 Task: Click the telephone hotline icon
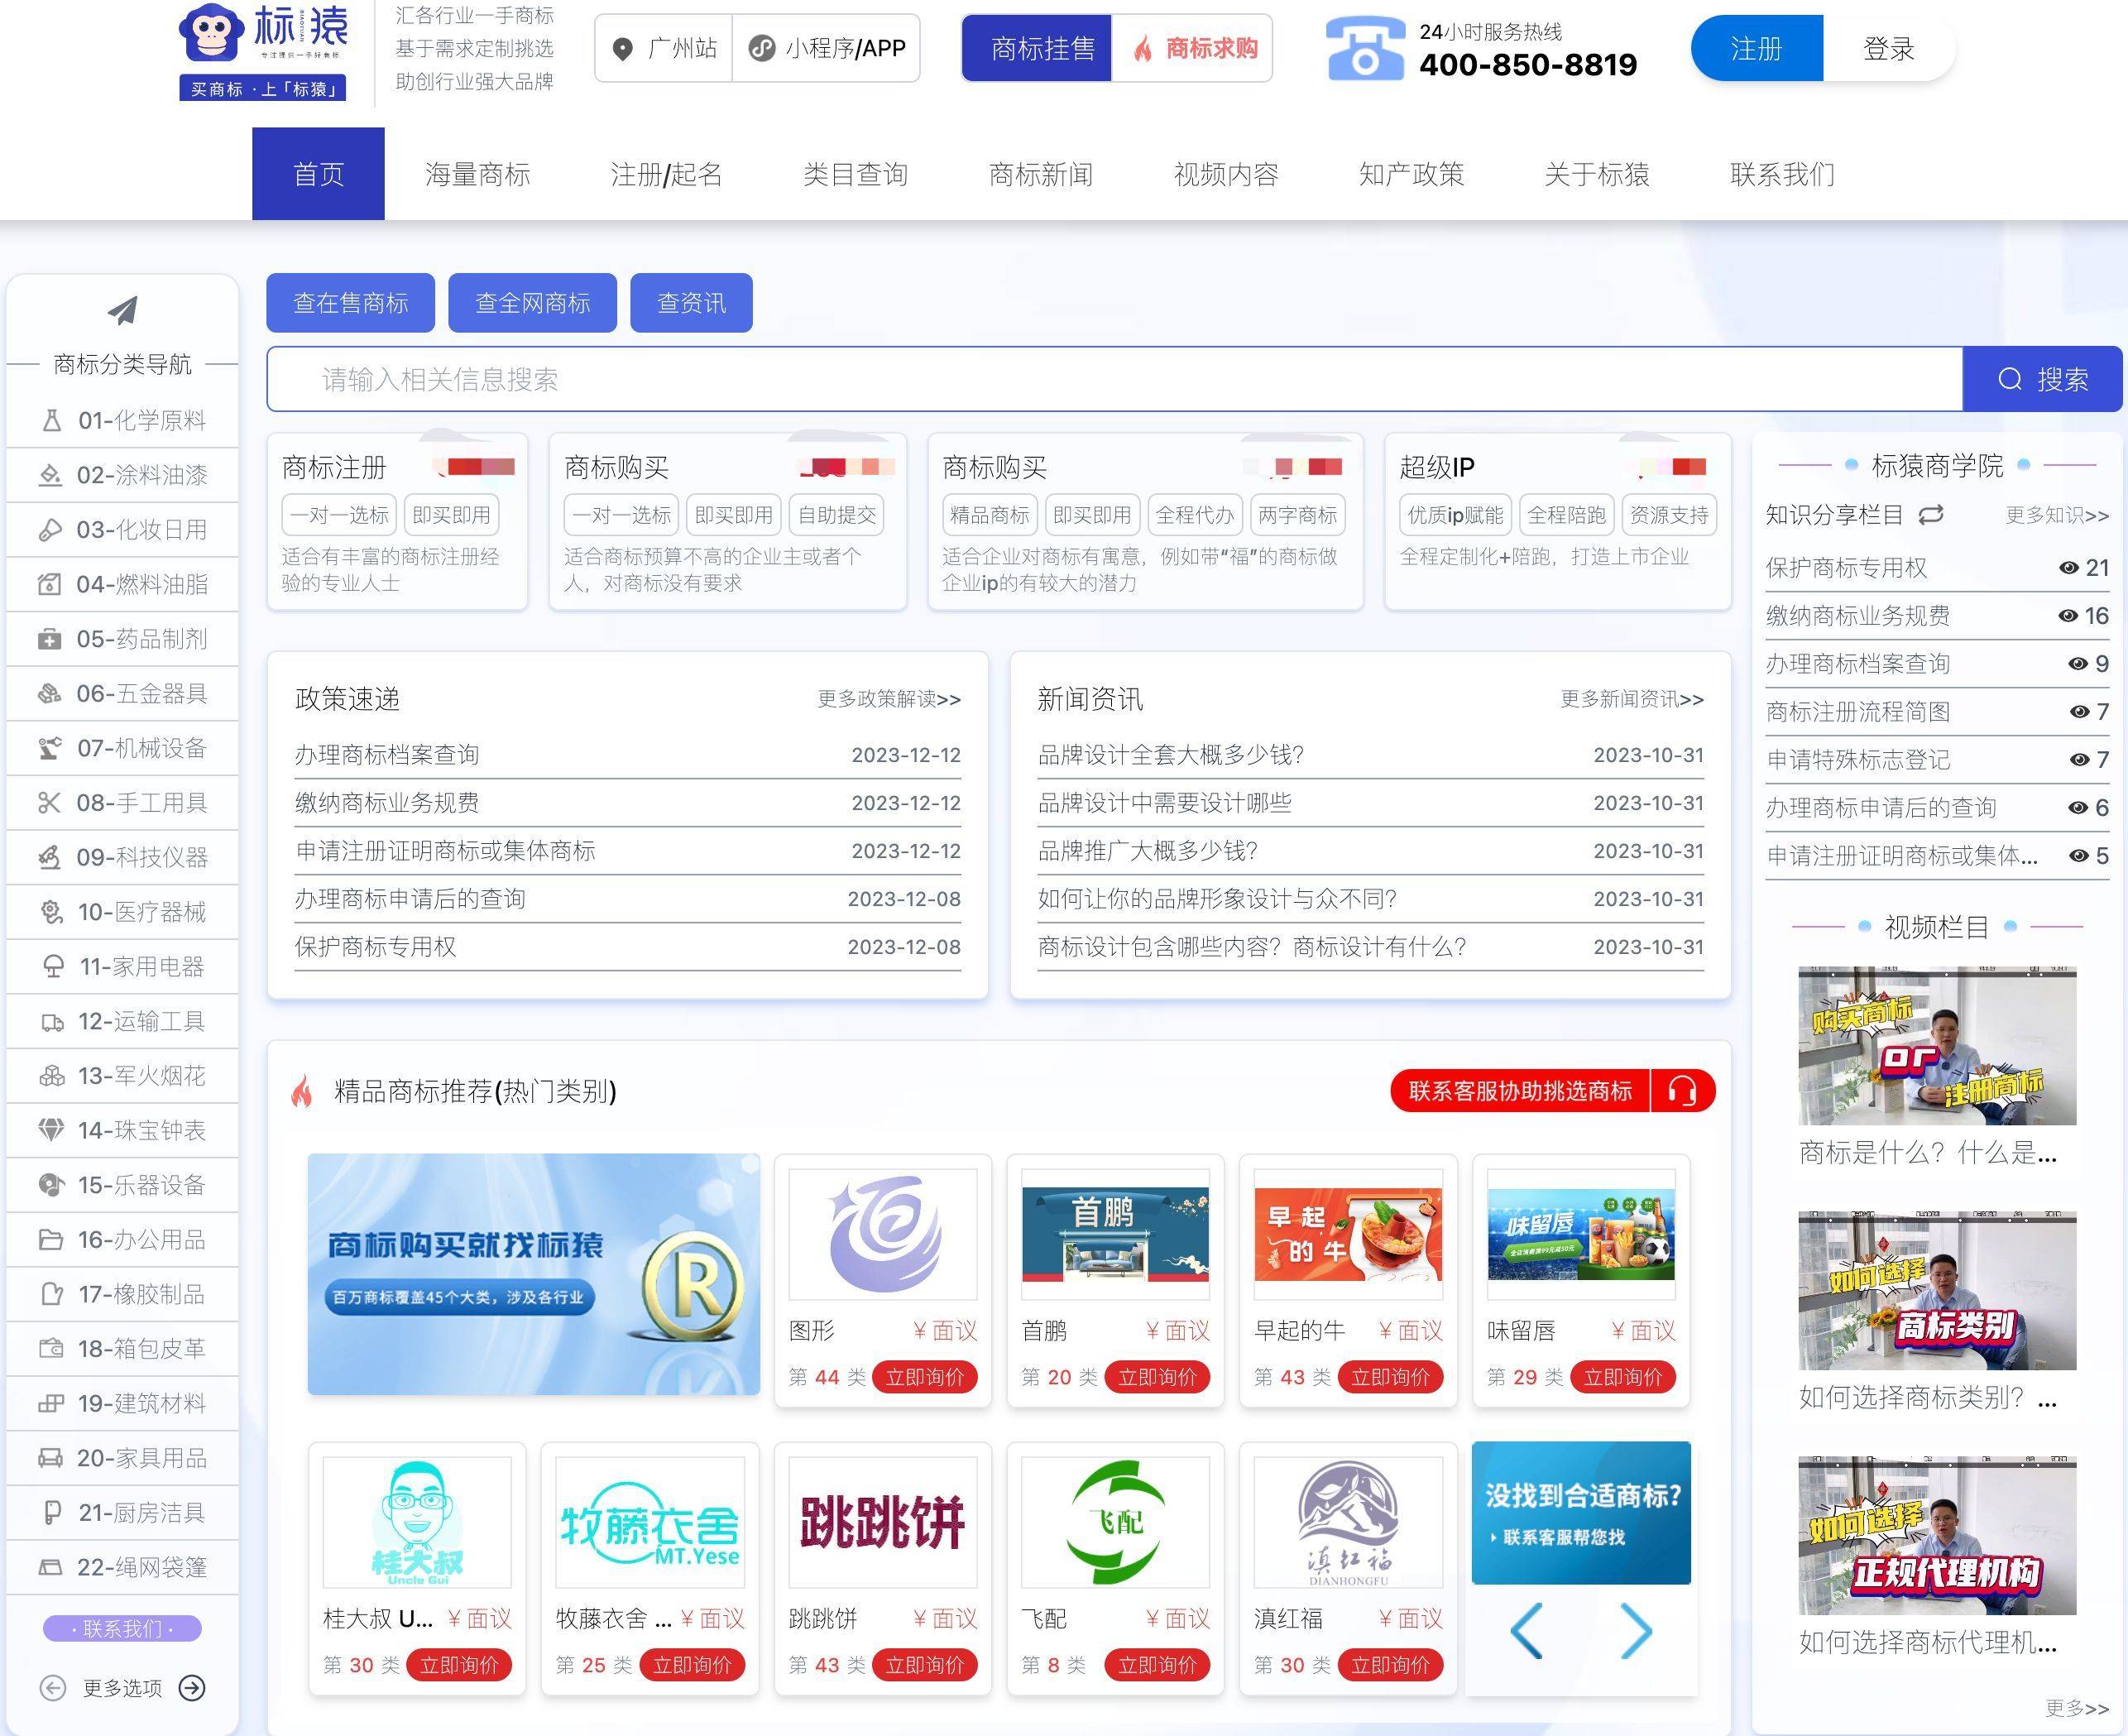[x=1368, y=47]
